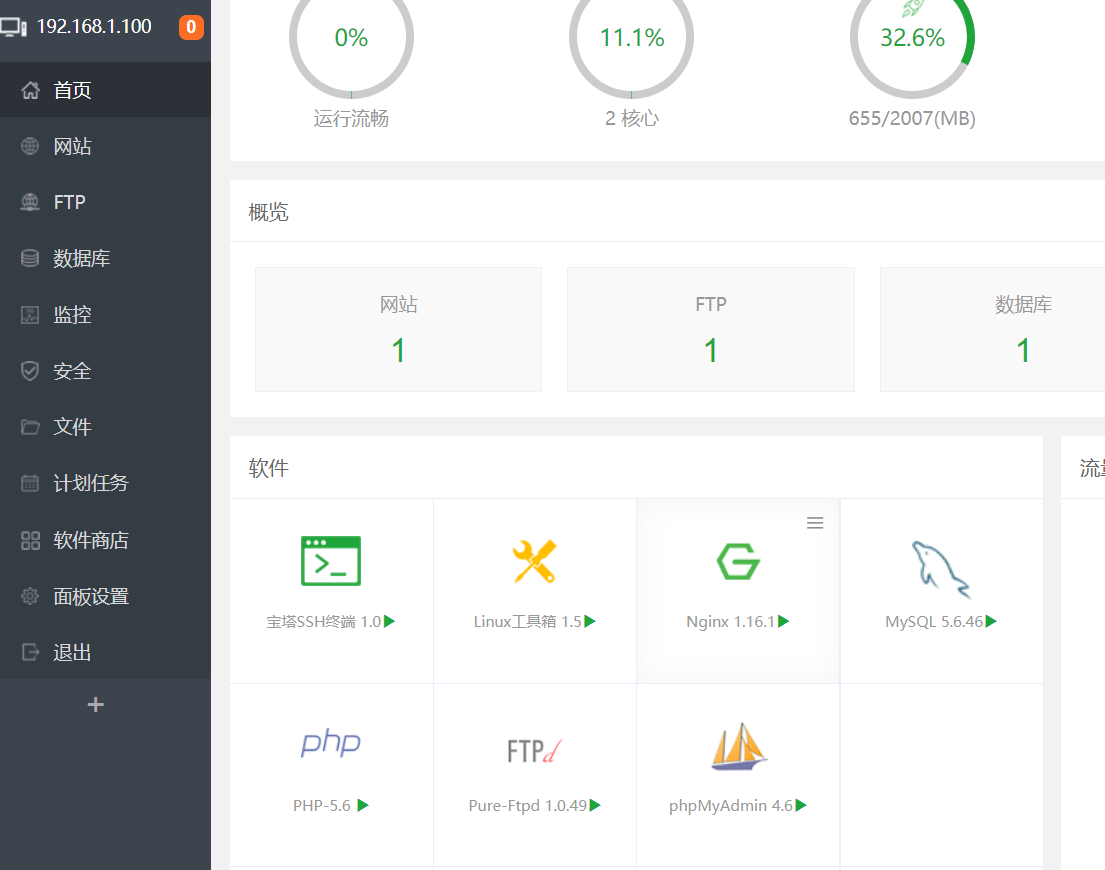Open the PHP logo icon

[331, 742]
